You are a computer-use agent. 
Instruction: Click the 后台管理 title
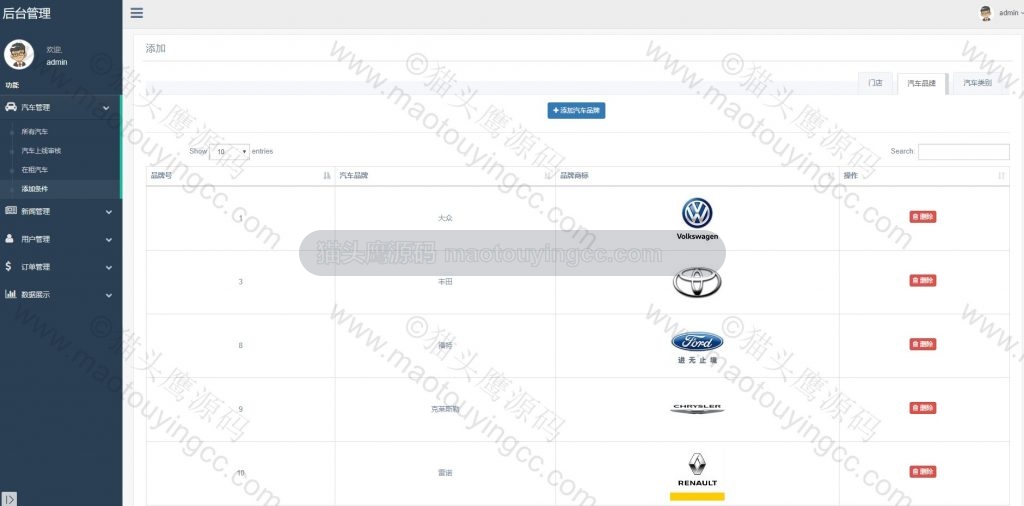pos(27,13)
